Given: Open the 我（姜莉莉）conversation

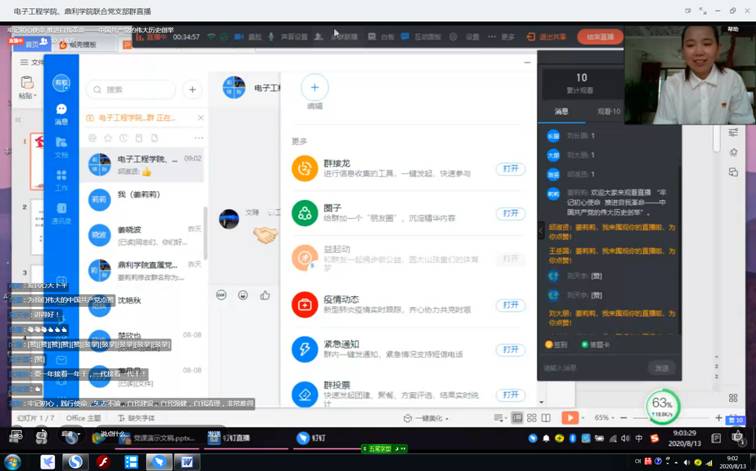Looking at the screenshot, I should pyautogui.click(x=143, y=200).
